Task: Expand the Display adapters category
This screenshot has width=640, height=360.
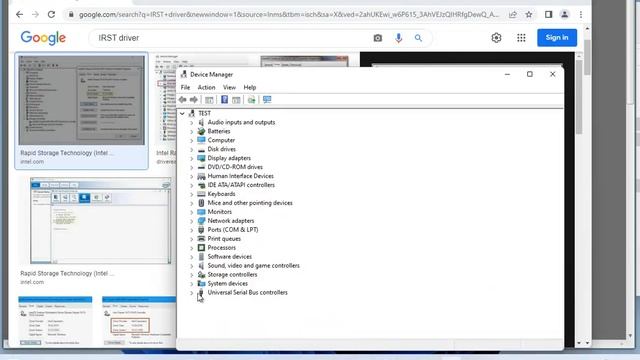Action: pyautogui.click(x=191, y=158)
